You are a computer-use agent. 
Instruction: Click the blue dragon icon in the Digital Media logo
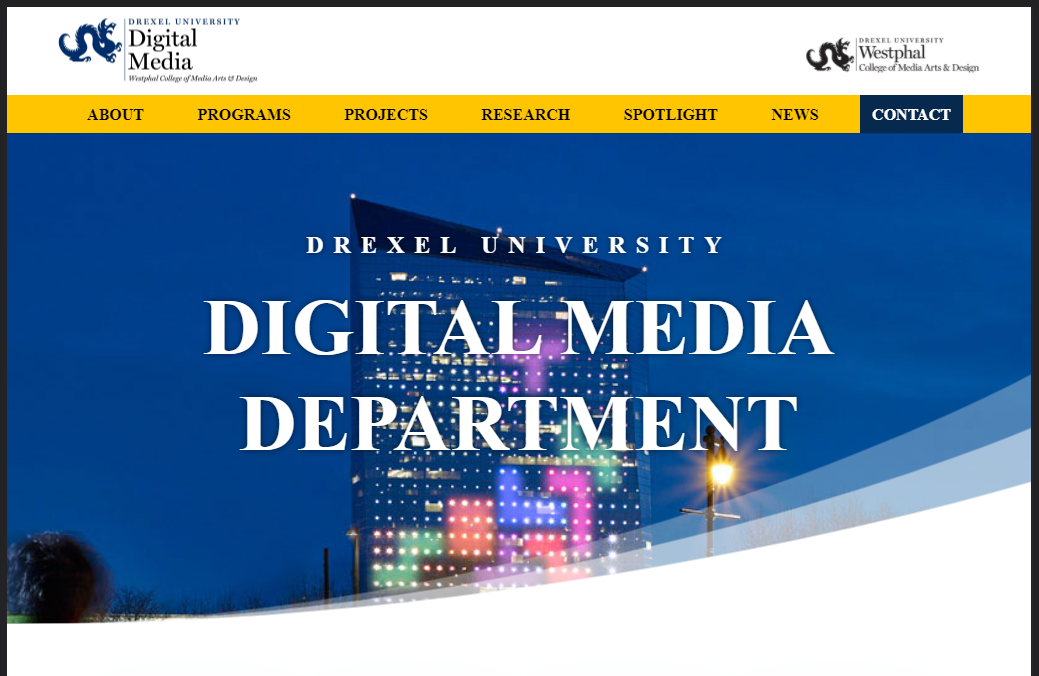pos(90,42)
